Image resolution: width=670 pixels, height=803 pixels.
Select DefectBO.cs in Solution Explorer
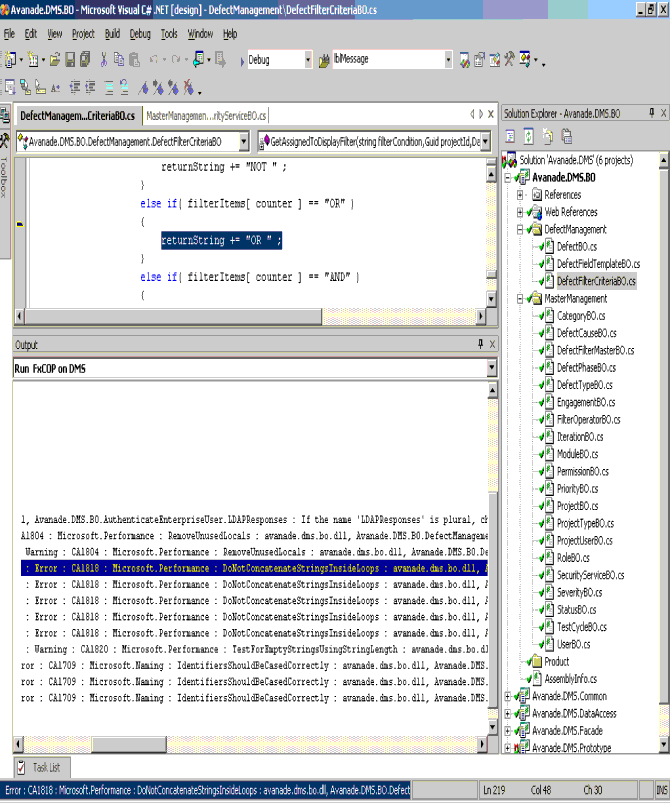point(577,247)
